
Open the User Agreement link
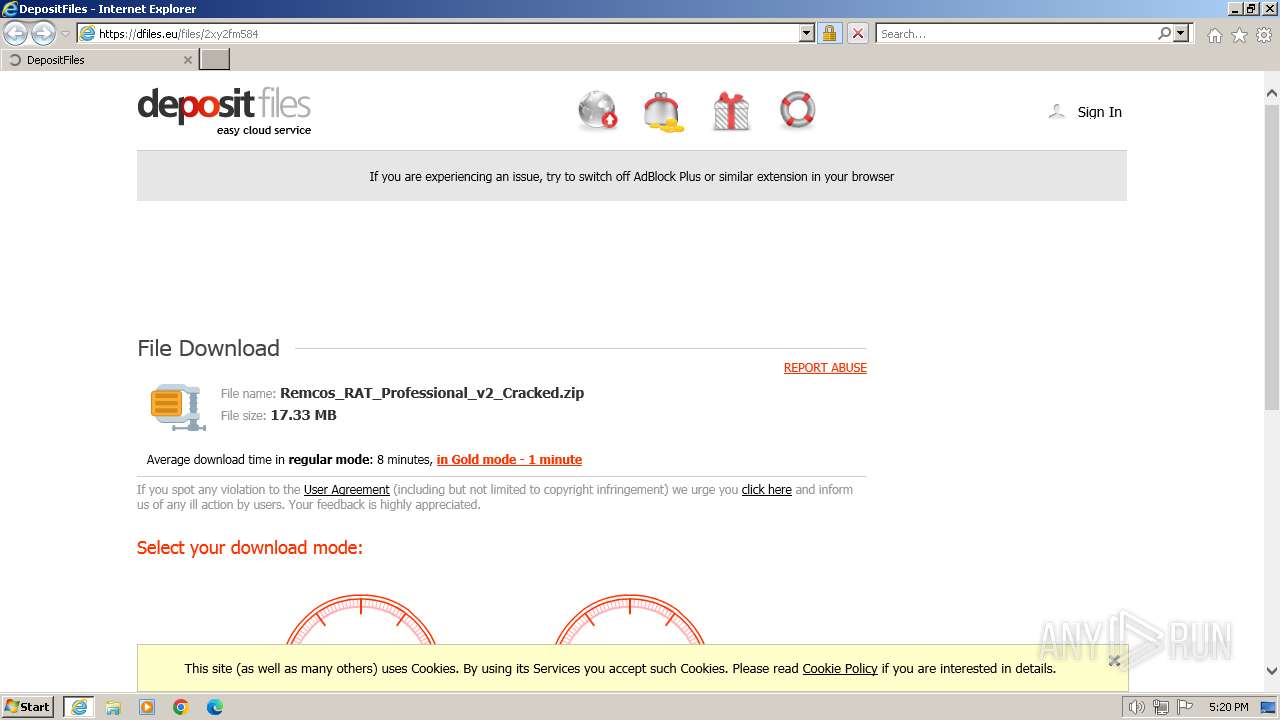[x=347, y=490]
